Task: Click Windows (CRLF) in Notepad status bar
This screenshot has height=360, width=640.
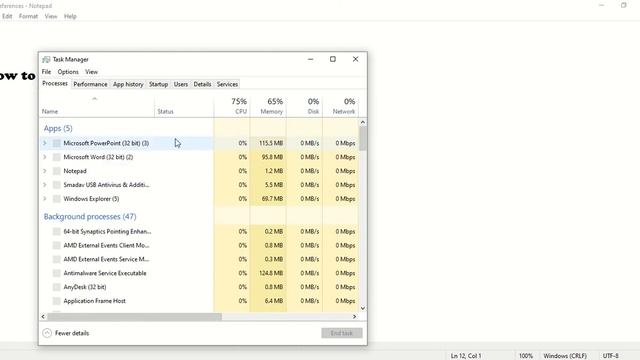Action: (565, 356)
